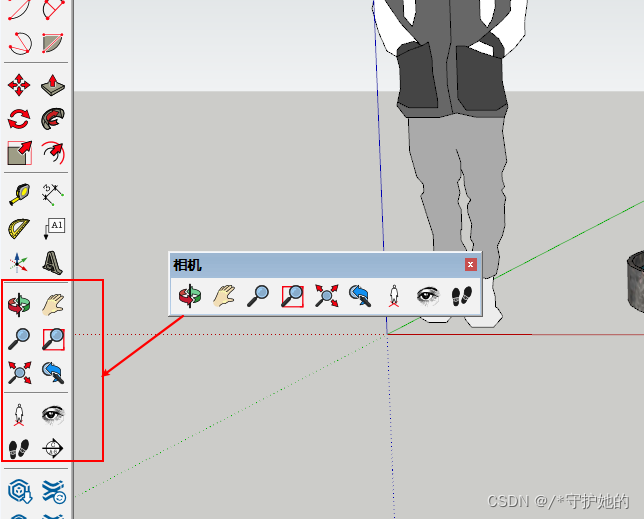Image resolution: width=644 pixels, height=519 pixels.
Task: Click Pan hand in floating 相机 toolbar
Action: [224, 296]
